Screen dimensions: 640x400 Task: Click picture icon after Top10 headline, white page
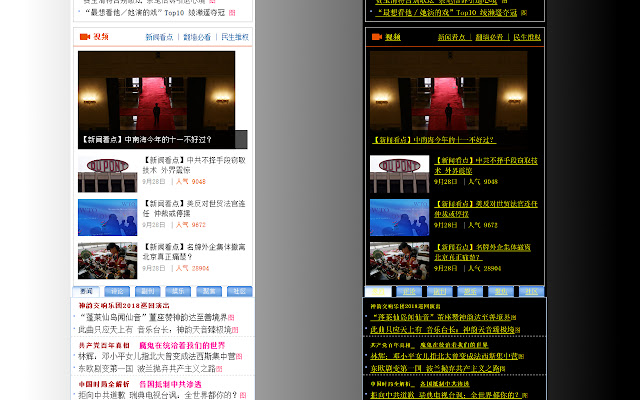[x=232, y=13]
